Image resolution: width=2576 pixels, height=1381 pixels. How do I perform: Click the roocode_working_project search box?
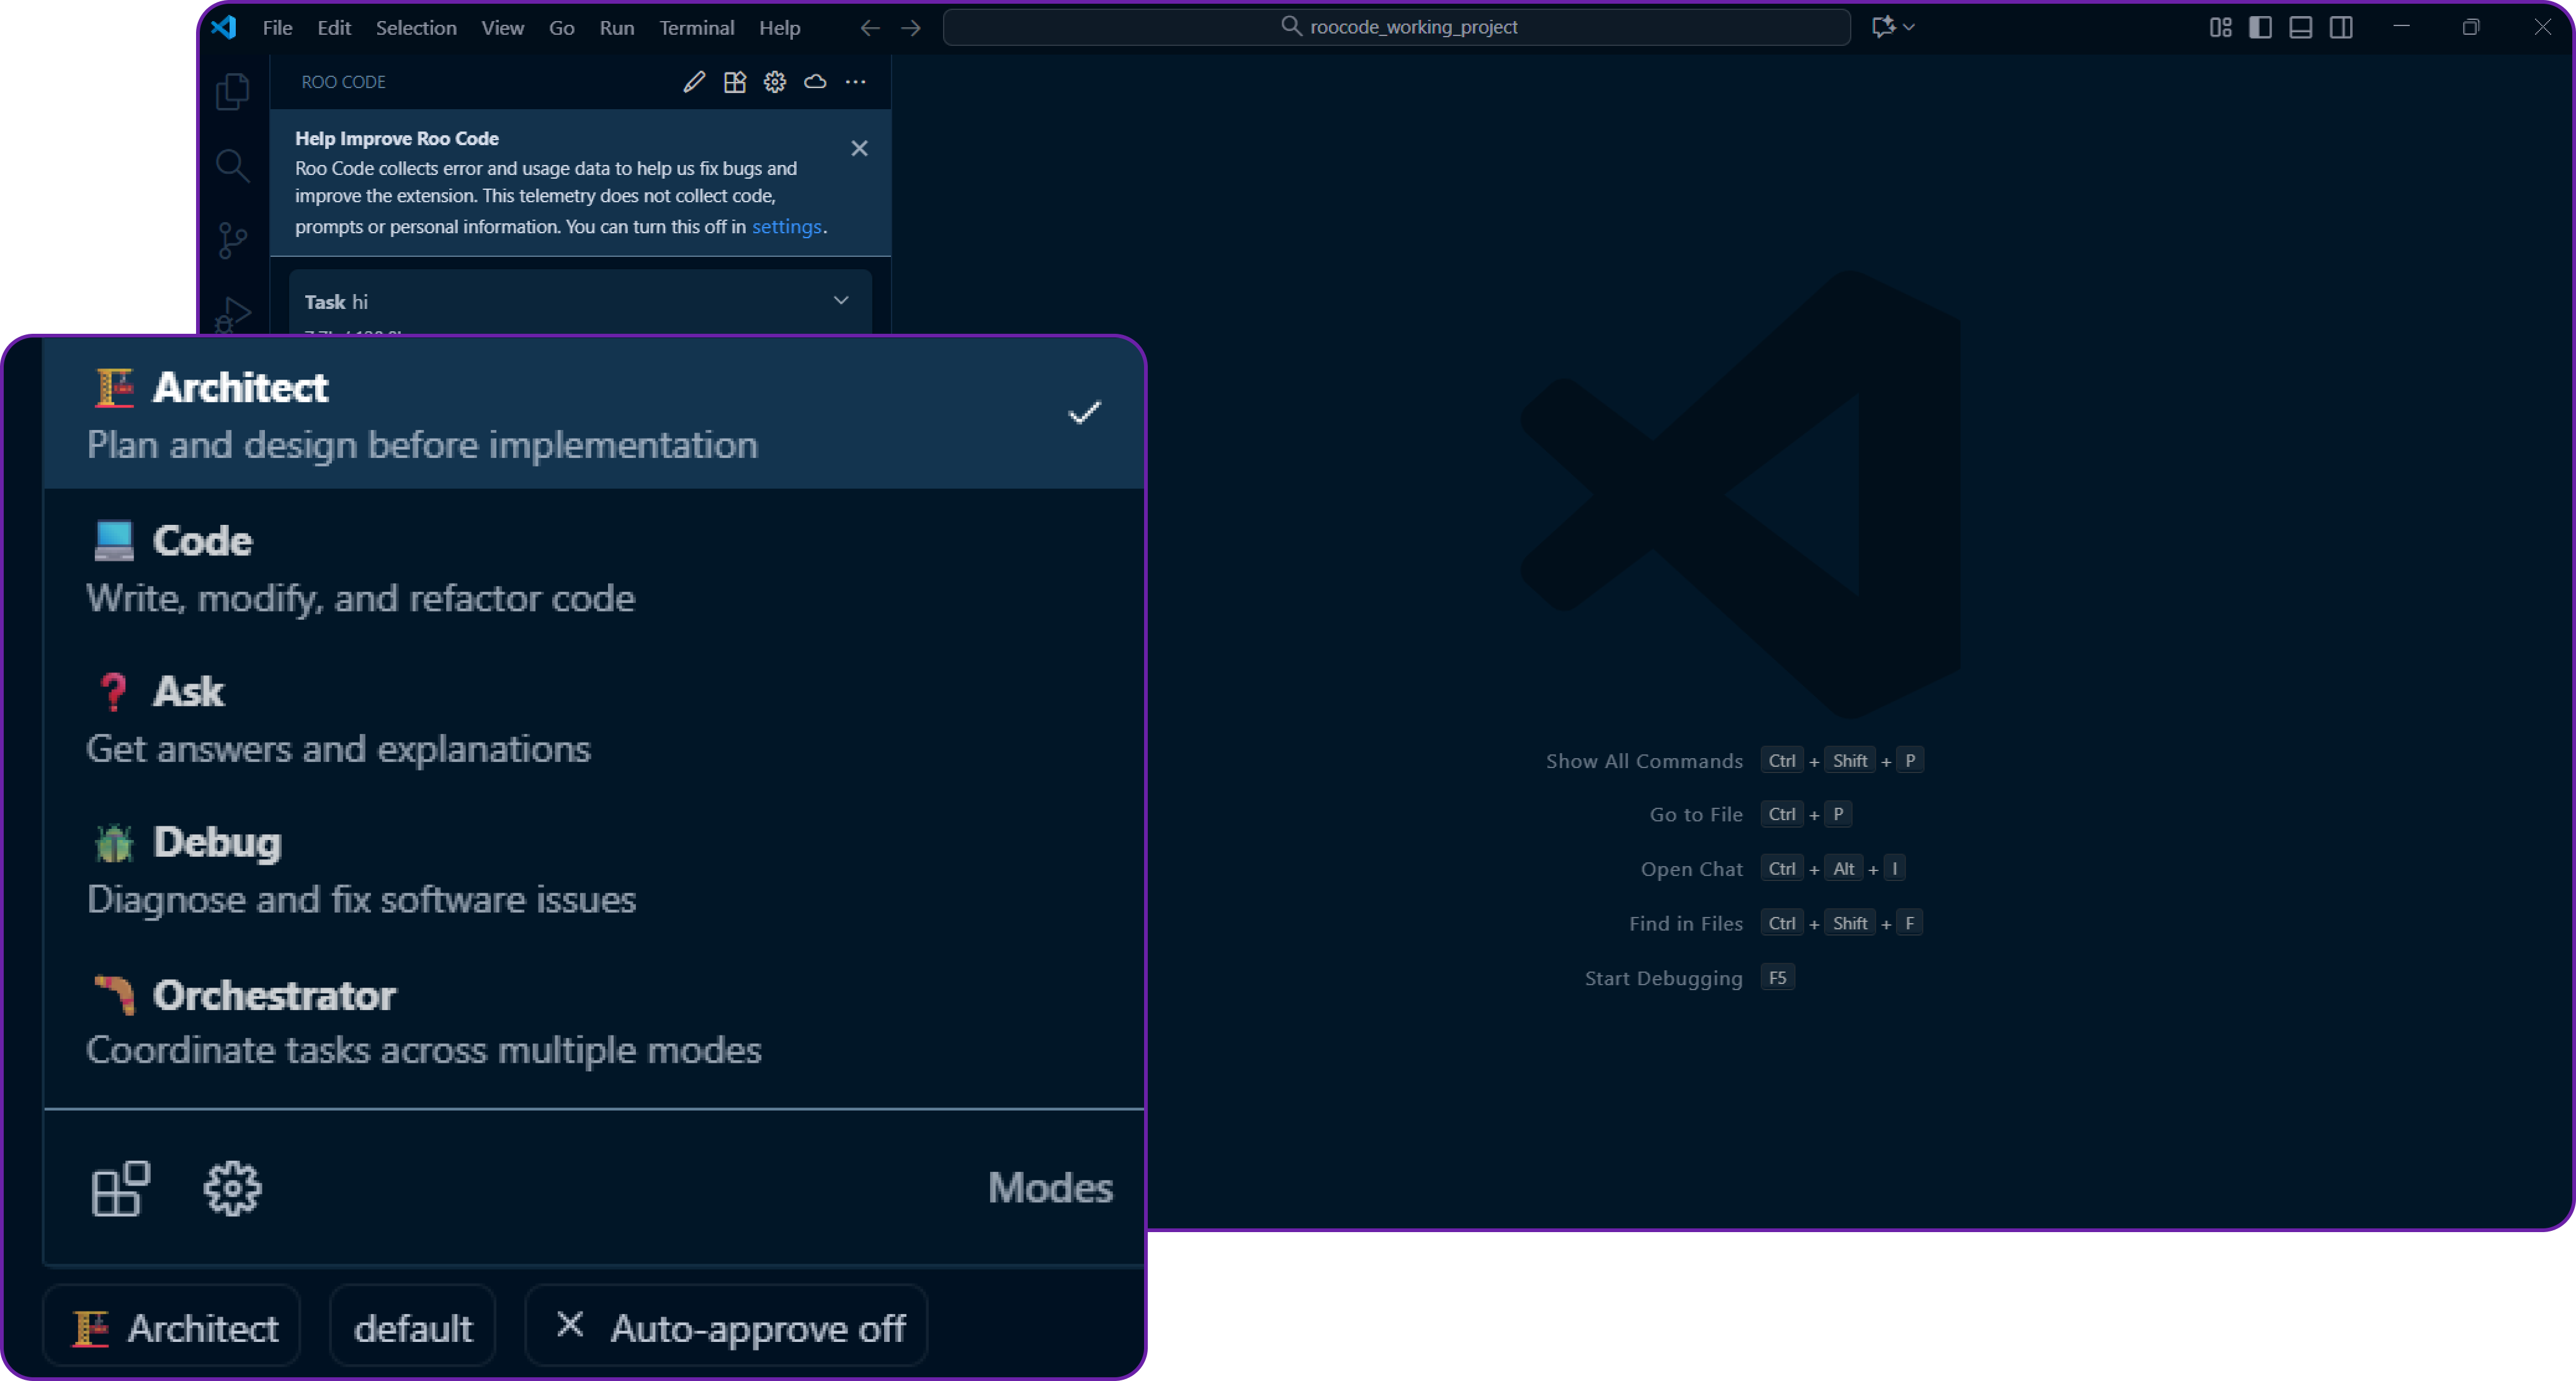[1396, 27]
